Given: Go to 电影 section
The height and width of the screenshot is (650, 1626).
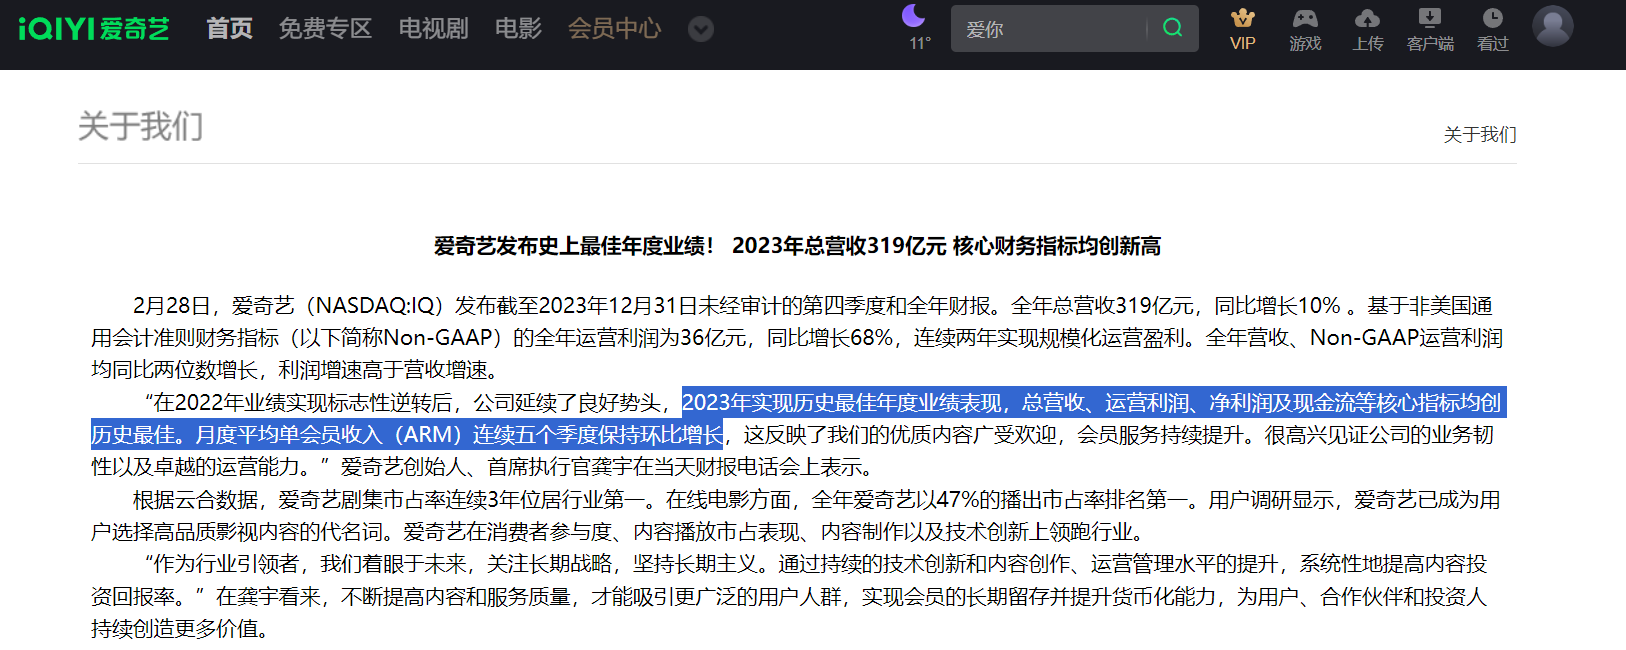Looking at the screenshot, I should tap(518, 29).
